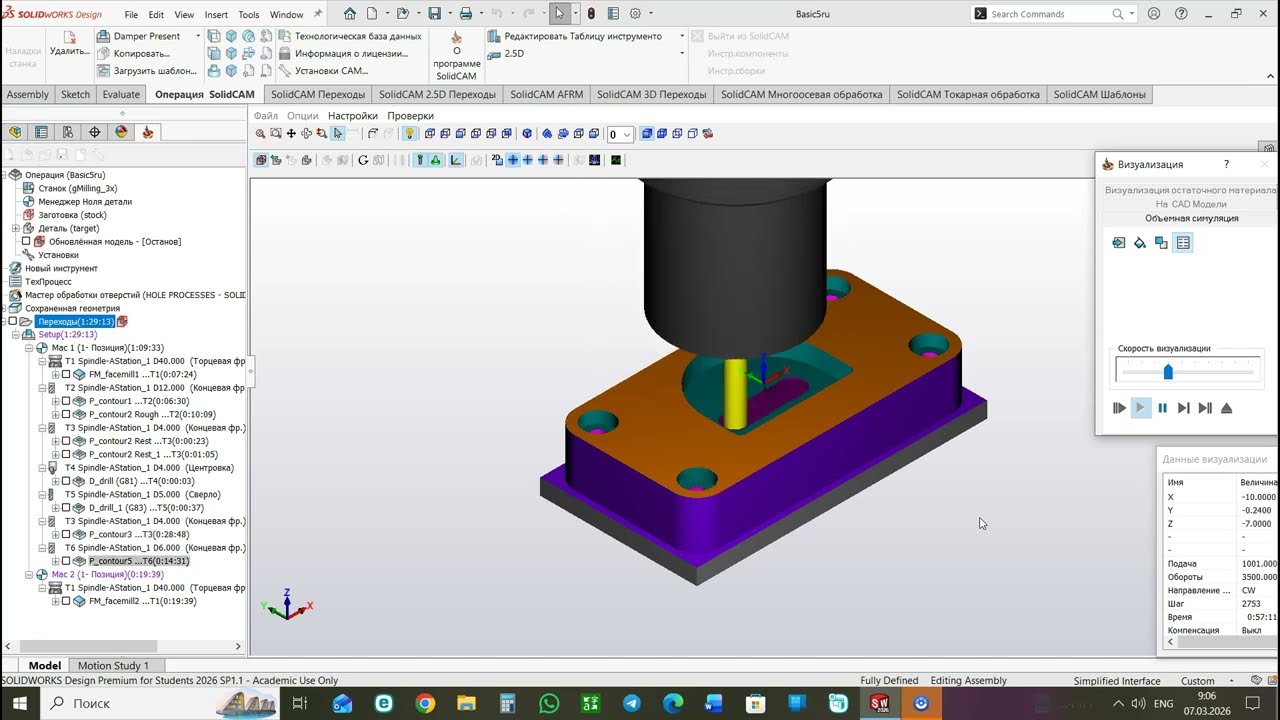Open the view number dropdown showing 0

(621, 135)
